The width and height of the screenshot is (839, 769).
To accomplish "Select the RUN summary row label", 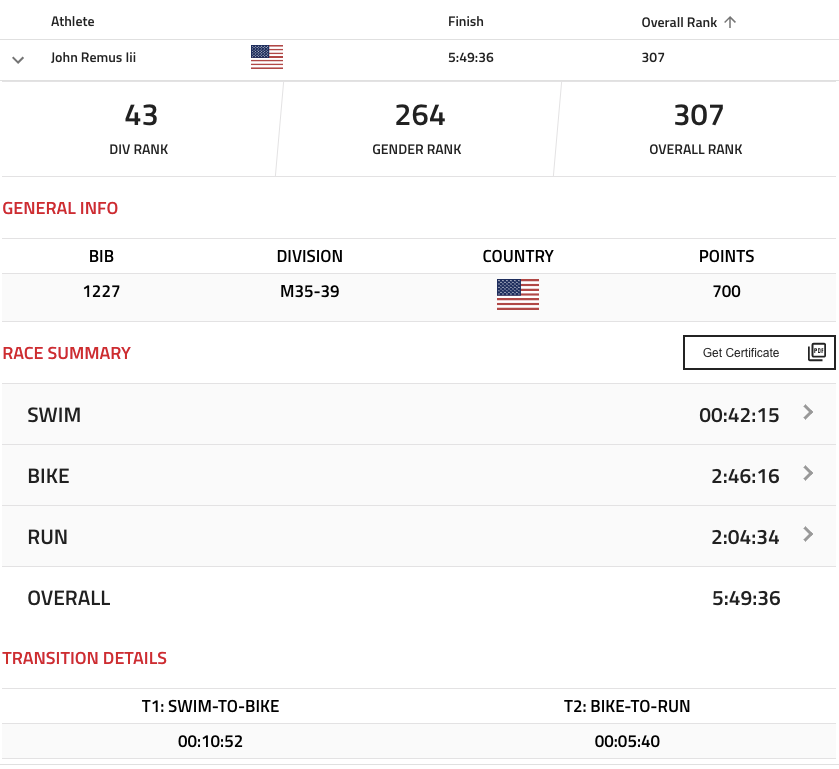I will click(48, 537).
